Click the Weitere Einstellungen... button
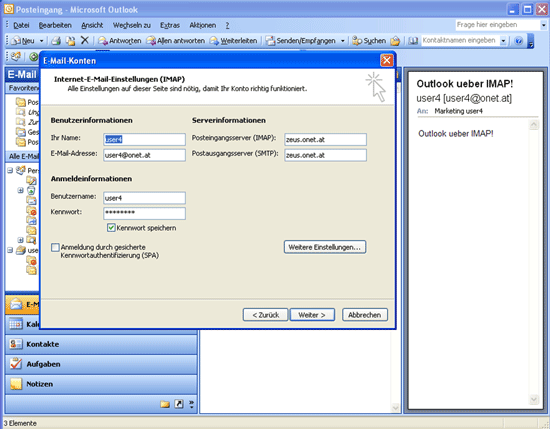550x429 pixels. (x=324, y=247)
